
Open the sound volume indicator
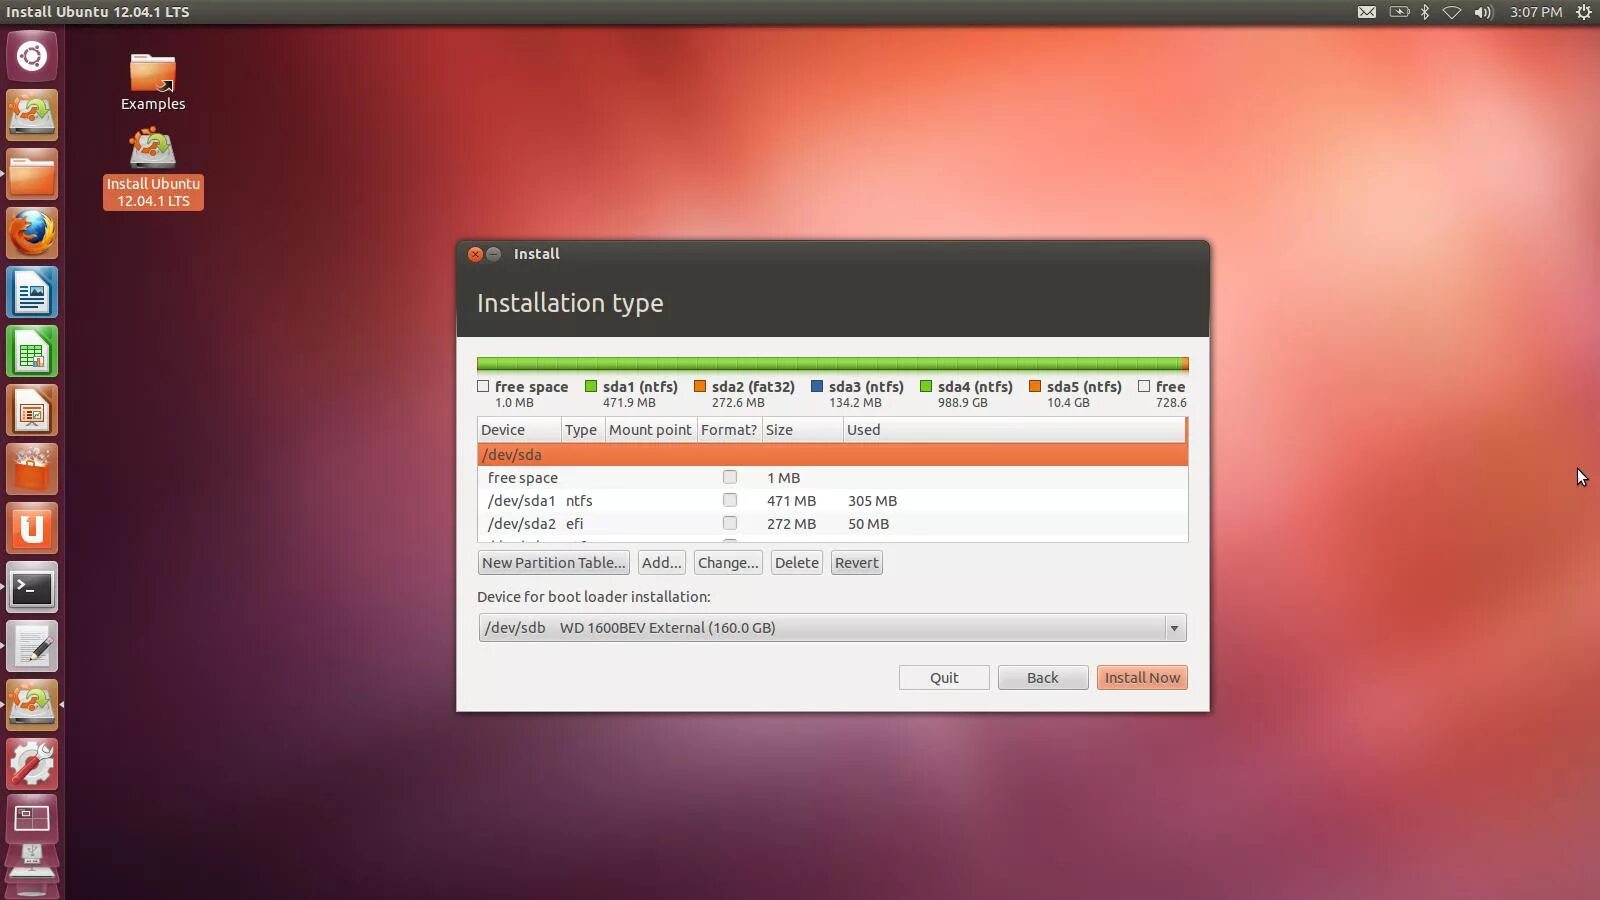(1483, 12)
